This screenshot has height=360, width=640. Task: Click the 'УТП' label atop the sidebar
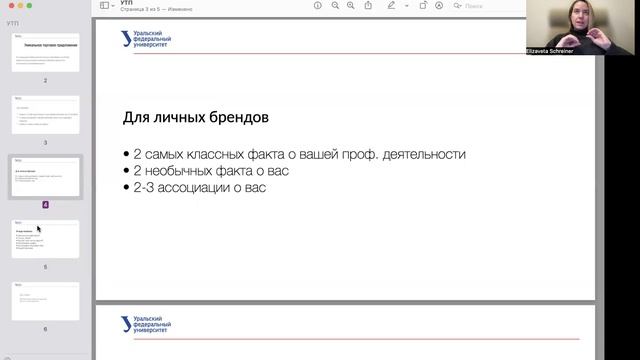click(13, 23)
